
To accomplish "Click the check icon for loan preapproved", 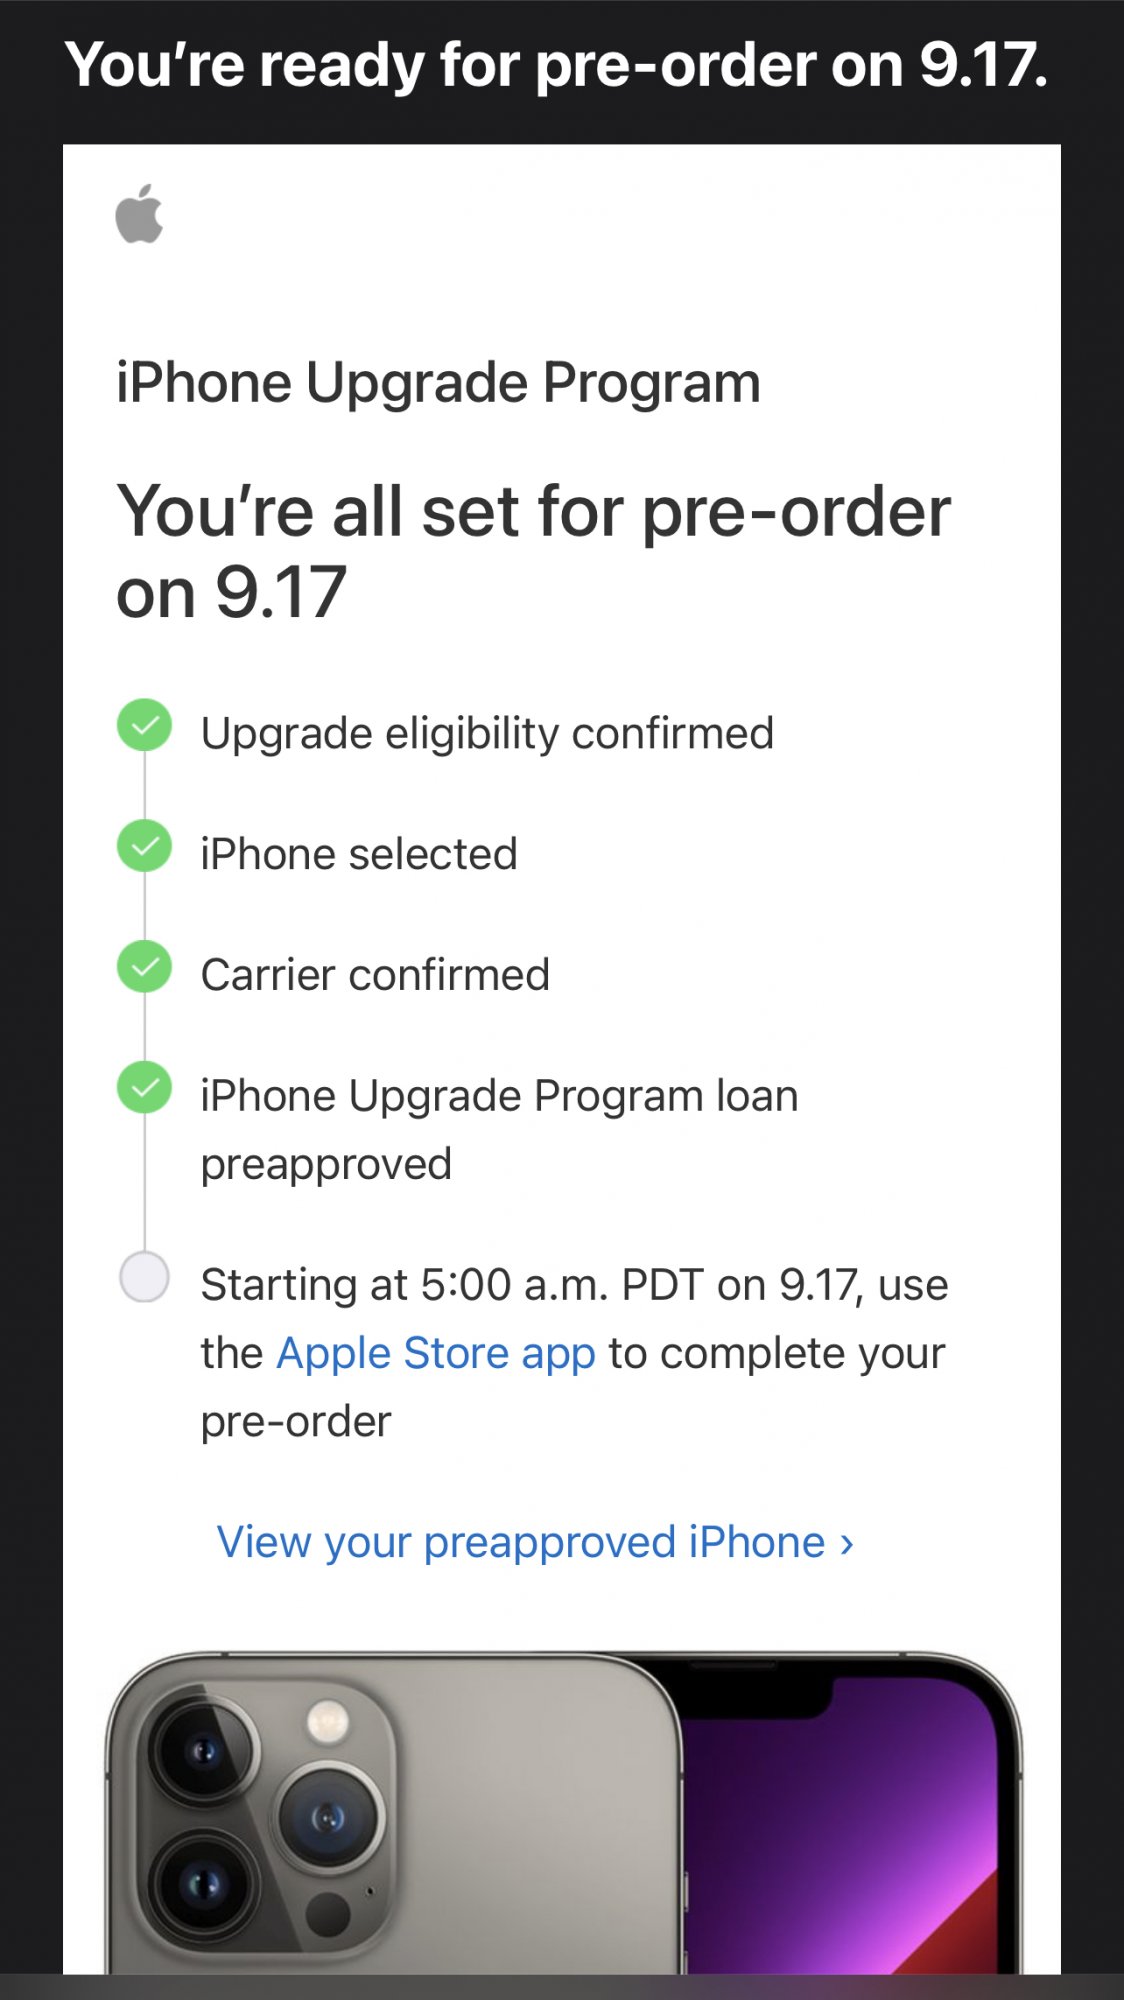I will 145,1088.
